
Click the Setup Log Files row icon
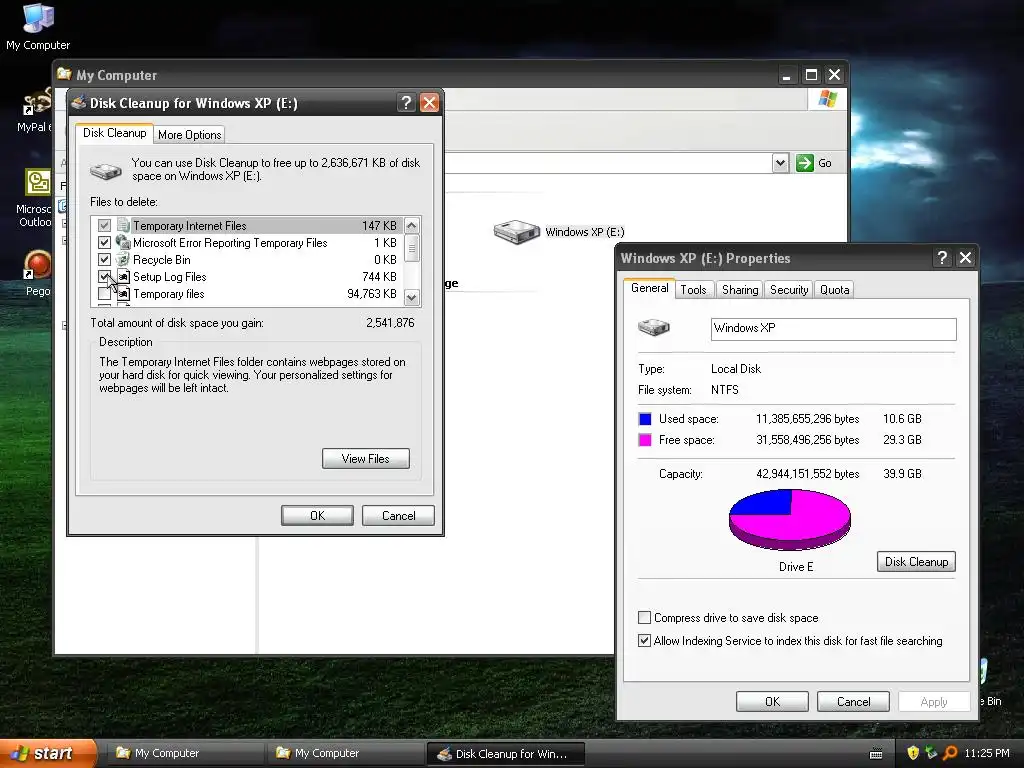click(x=123, y=276)
